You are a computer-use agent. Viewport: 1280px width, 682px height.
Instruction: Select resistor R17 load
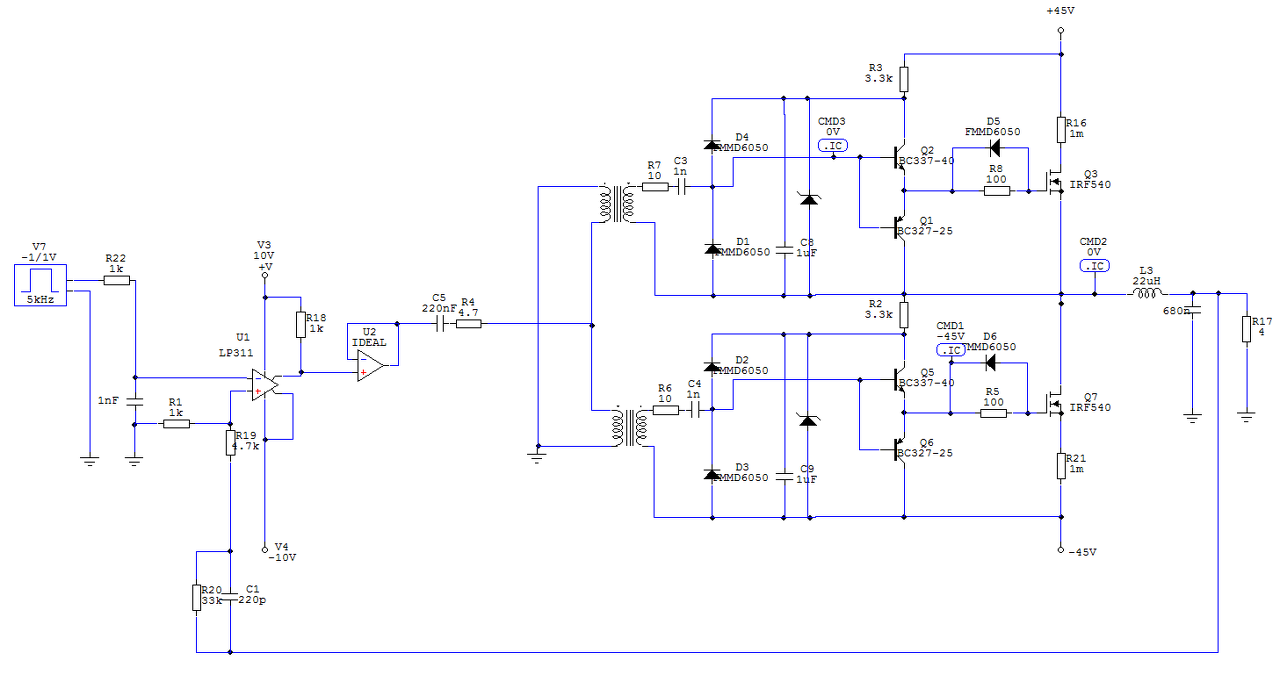click(x=1246, y=329)
